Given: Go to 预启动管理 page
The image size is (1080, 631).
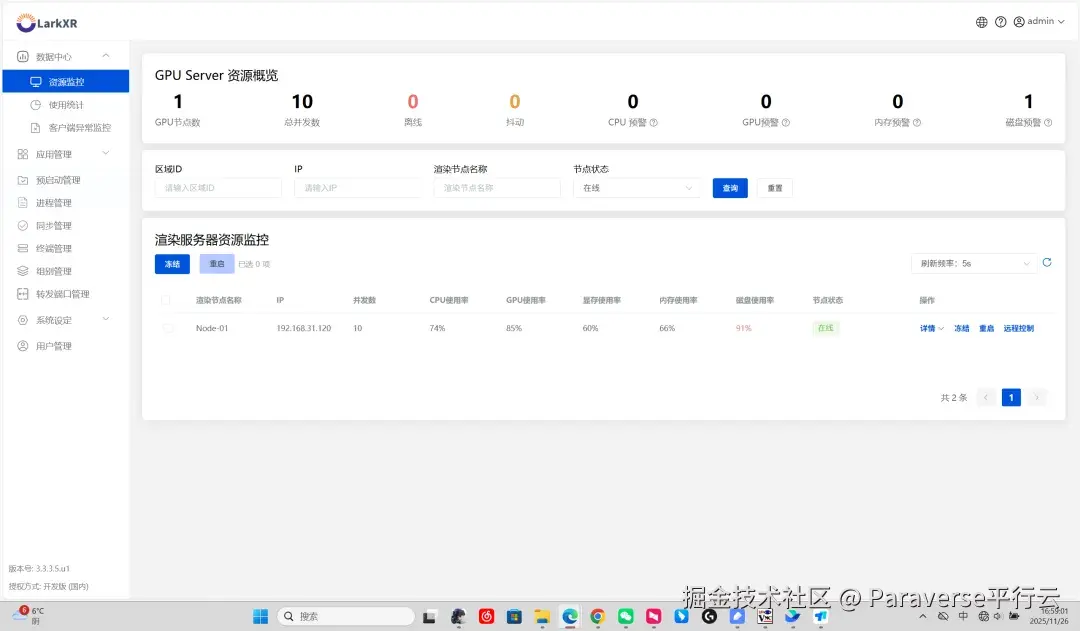Looking at the screenshot, I should (58, 180).
